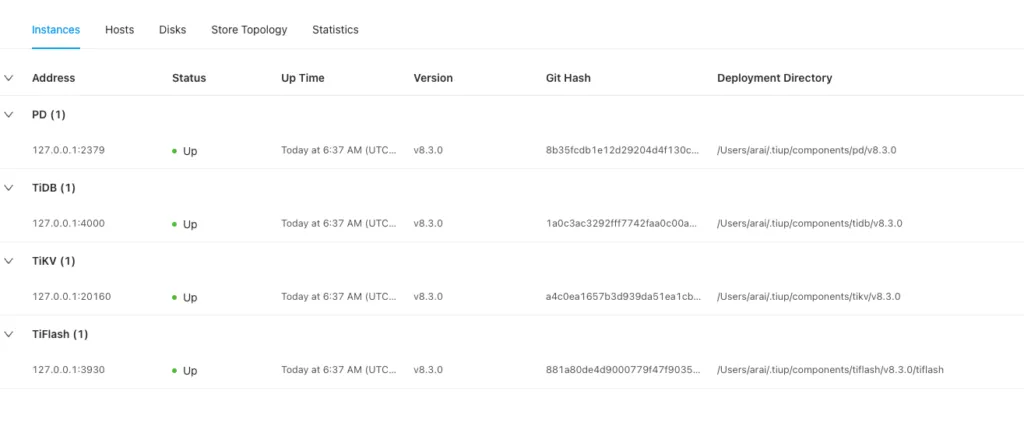Image resolution: width=1024 pixels, height=440 pixels.
Task: Click version v8.3.0 in TiKV row
Action: tap(428, 296)
